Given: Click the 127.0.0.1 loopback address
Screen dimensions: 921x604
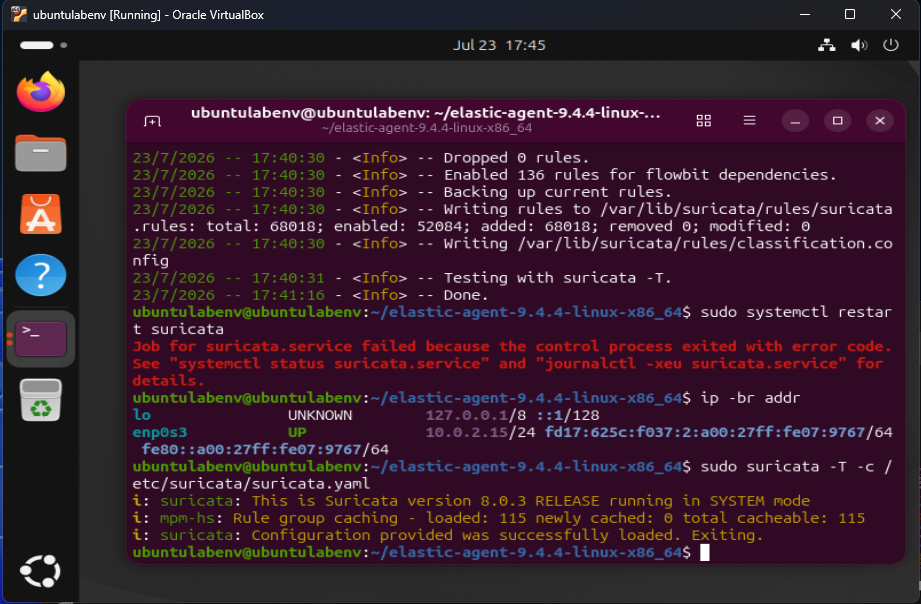Looking at the screenshot, I should point(467,415).
